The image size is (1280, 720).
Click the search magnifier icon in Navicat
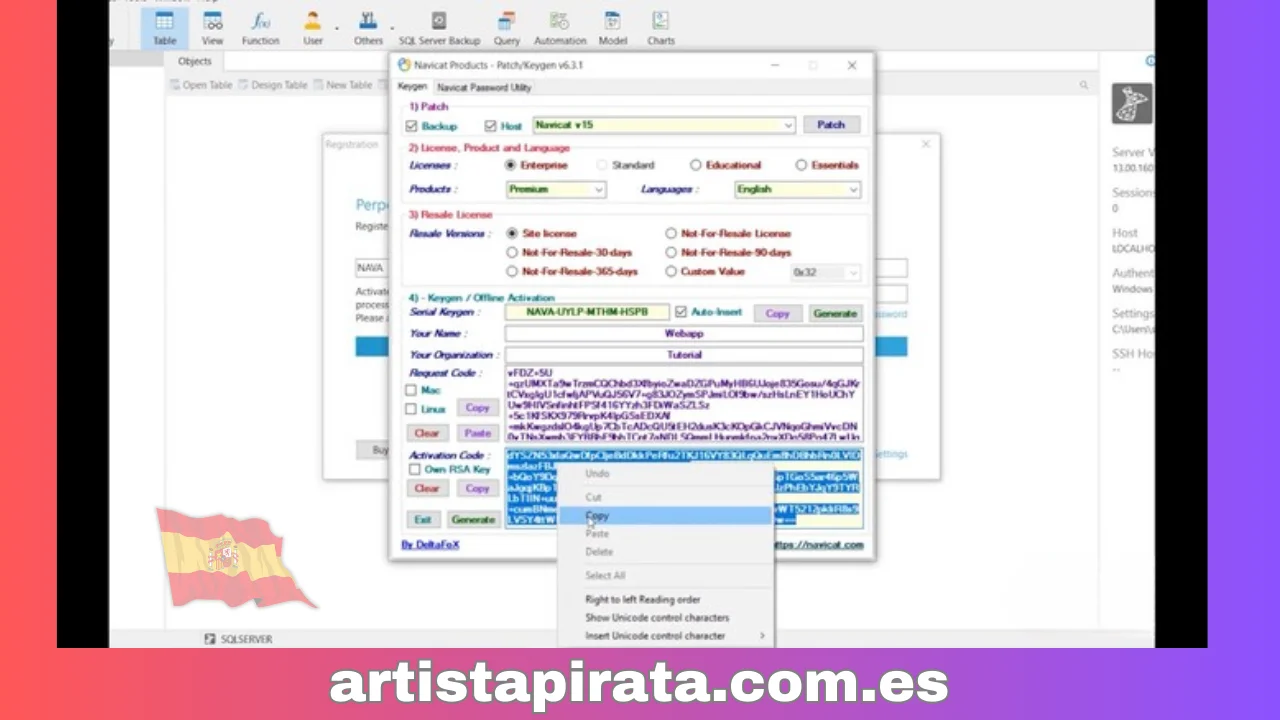(1083, 86)
